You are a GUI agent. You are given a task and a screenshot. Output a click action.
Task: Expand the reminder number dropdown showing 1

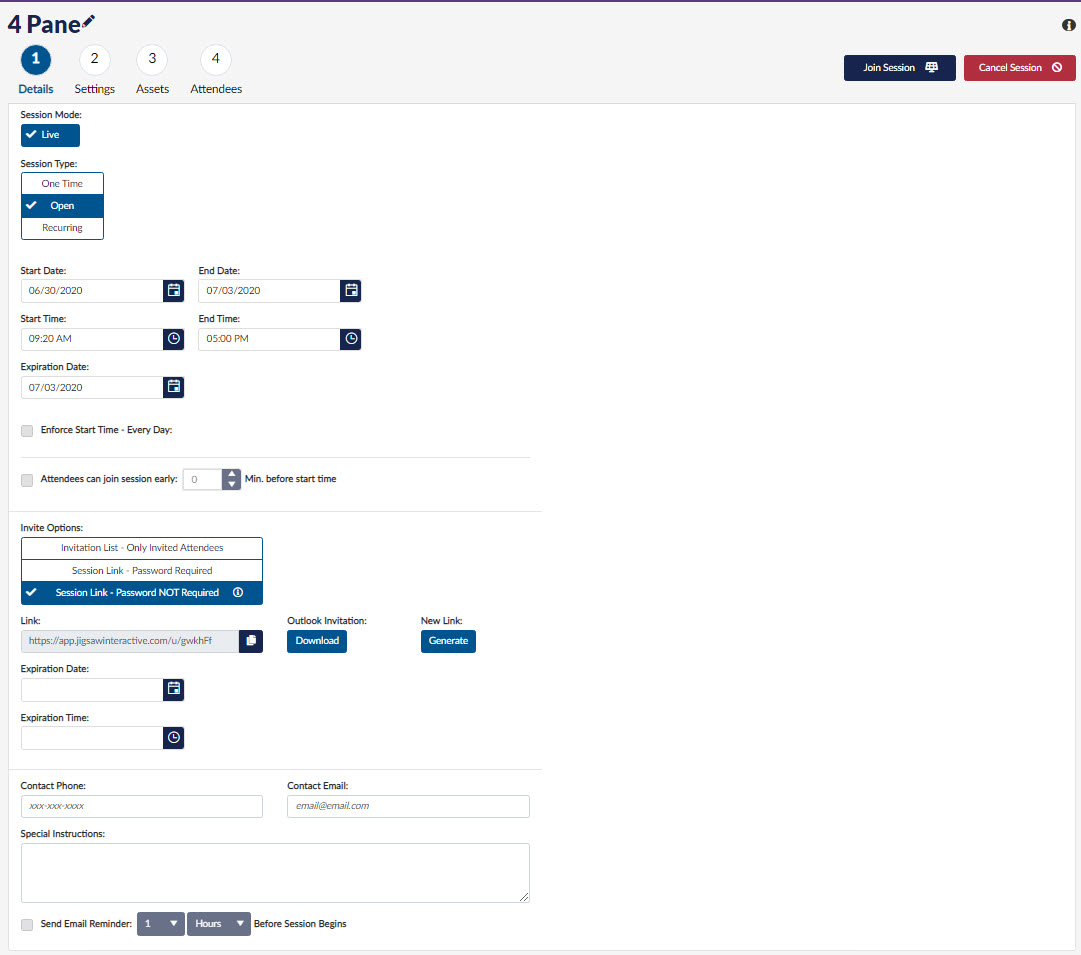pyautogui.click(x=160, y=924)
